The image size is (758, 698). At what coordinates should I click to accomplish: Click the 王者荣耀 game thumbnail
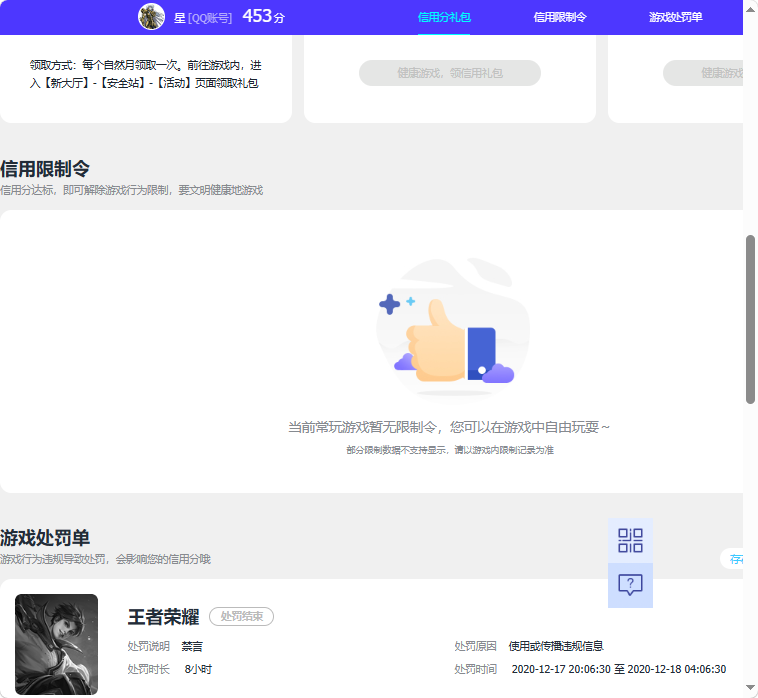[57, 644]
